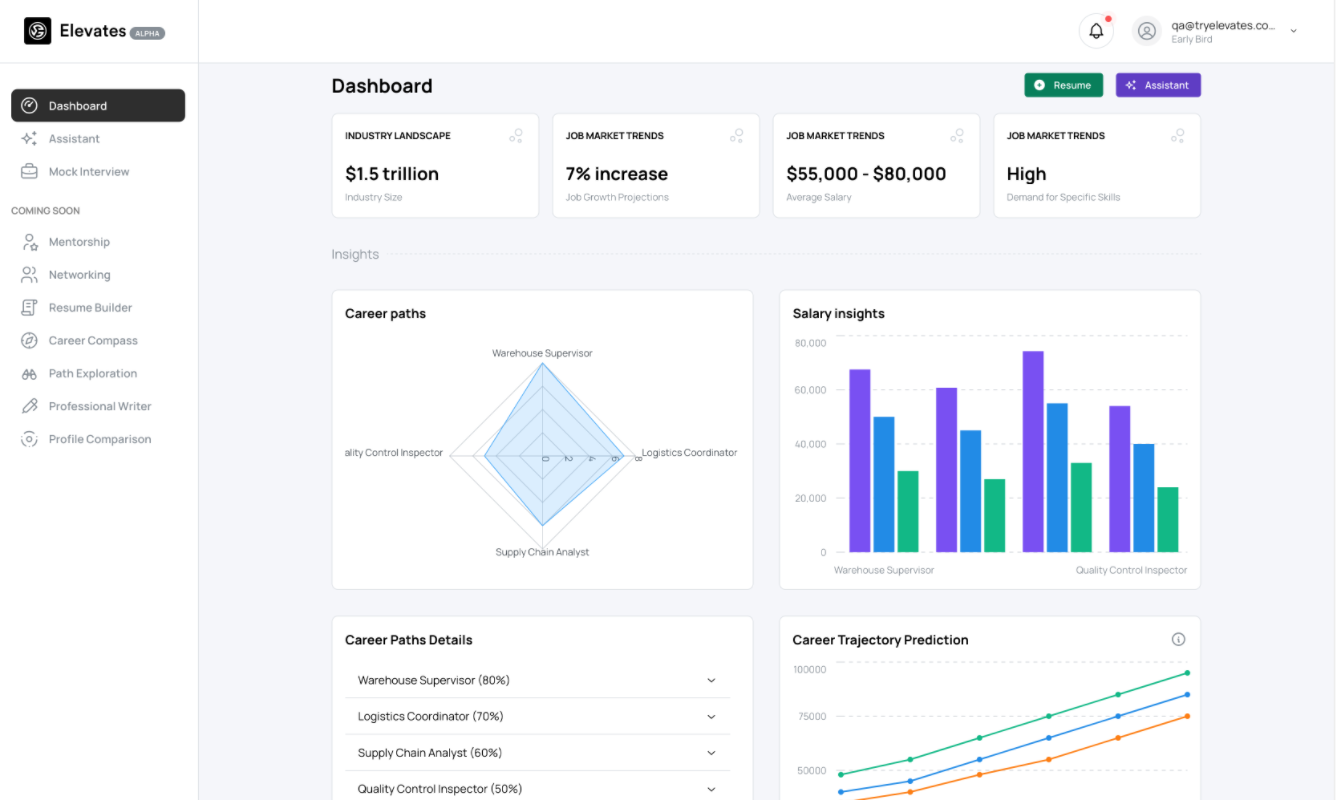Click the user avatar icon
The image size is (1336, 800).
[1147, 31]
